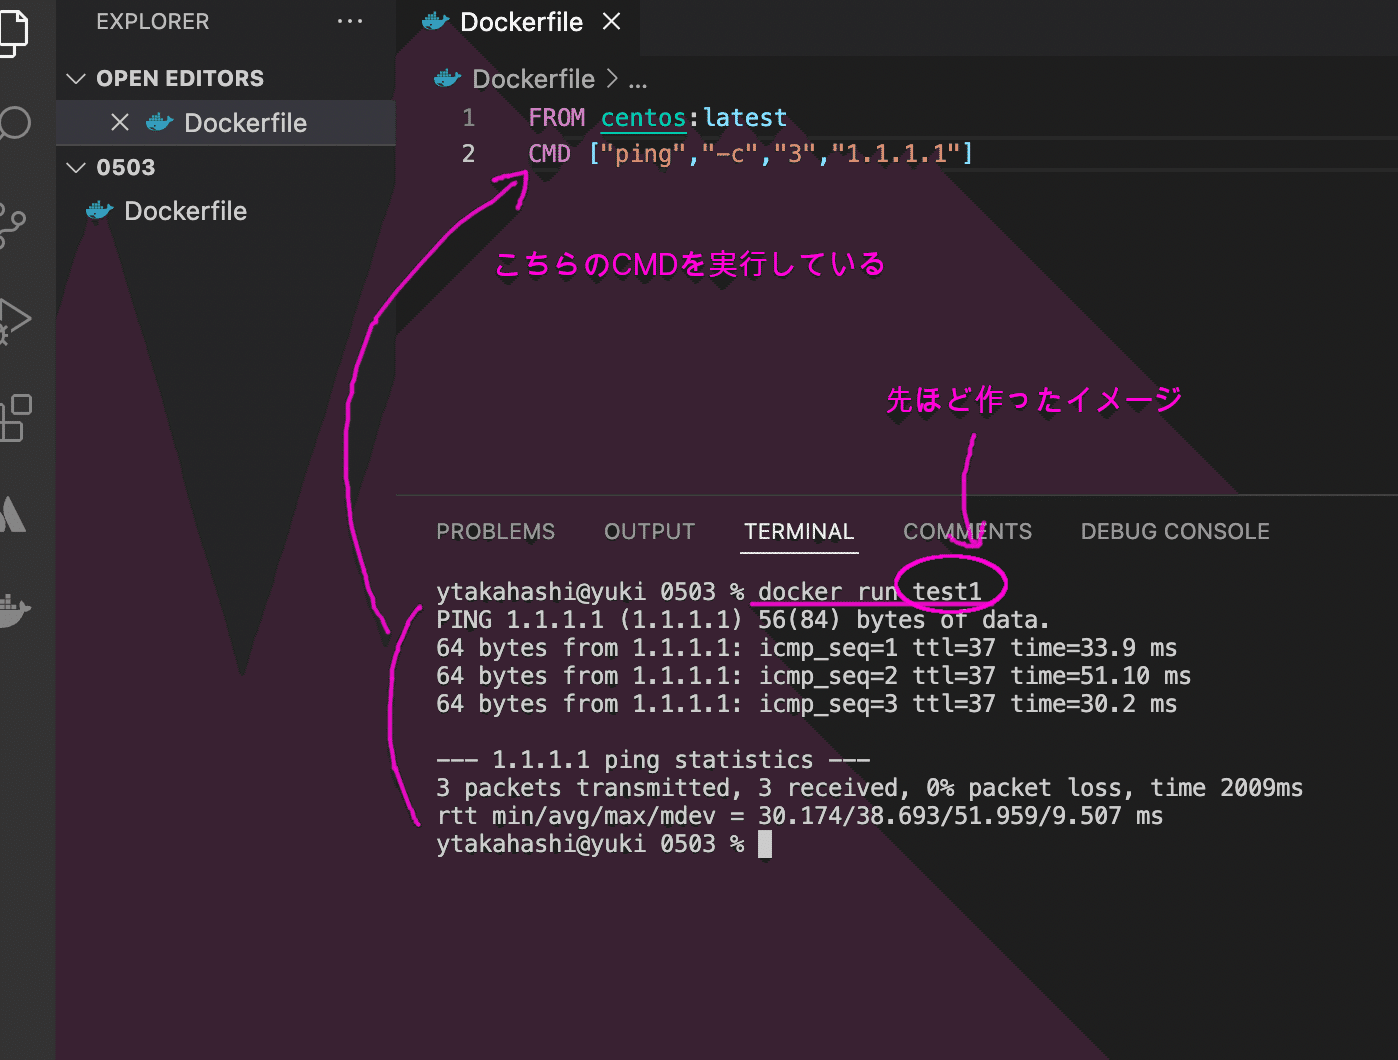Open the Explorer more actions menu
The image size is (1398, 1060).
point(349,21)
